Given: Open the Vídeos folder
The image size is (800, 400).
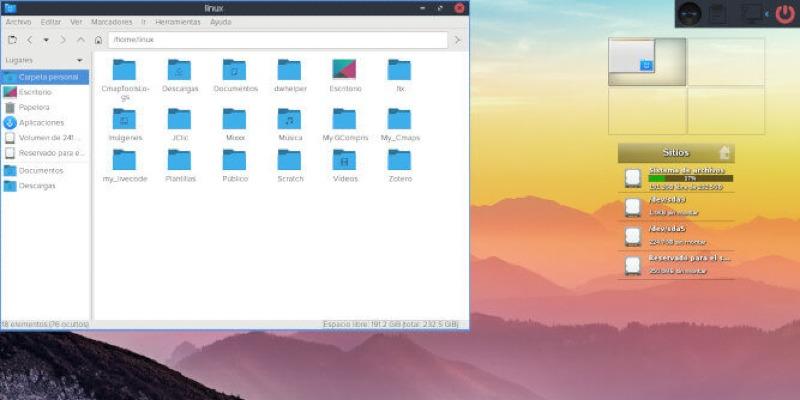Looking at the screenshot, I should pyautogui.click(x=344, y=161).
